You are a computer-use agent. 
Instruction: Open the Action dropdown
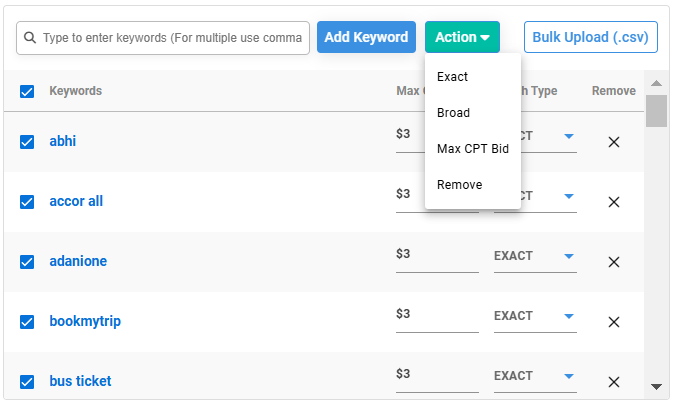(x=462, y=37)
